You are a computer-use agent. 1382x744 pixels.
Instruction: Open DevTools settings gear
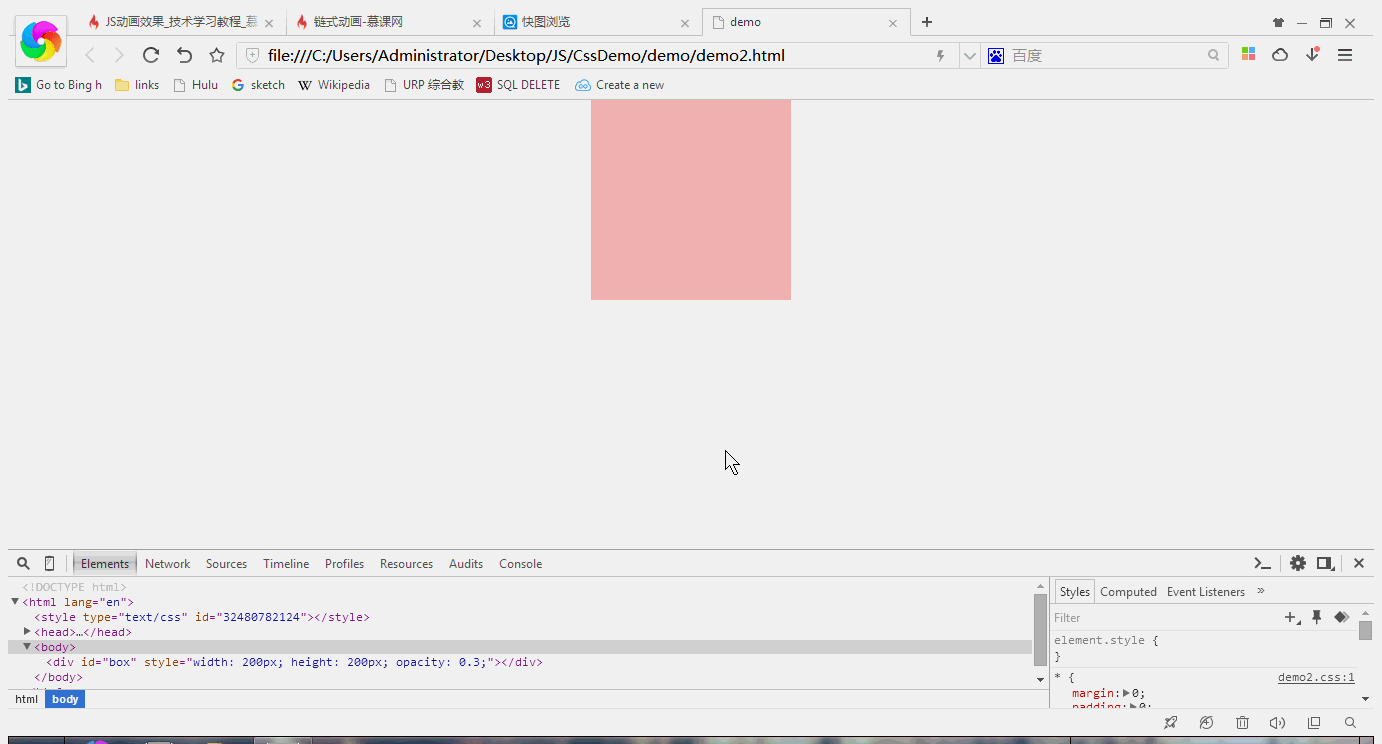click(x=1298, y=563)
